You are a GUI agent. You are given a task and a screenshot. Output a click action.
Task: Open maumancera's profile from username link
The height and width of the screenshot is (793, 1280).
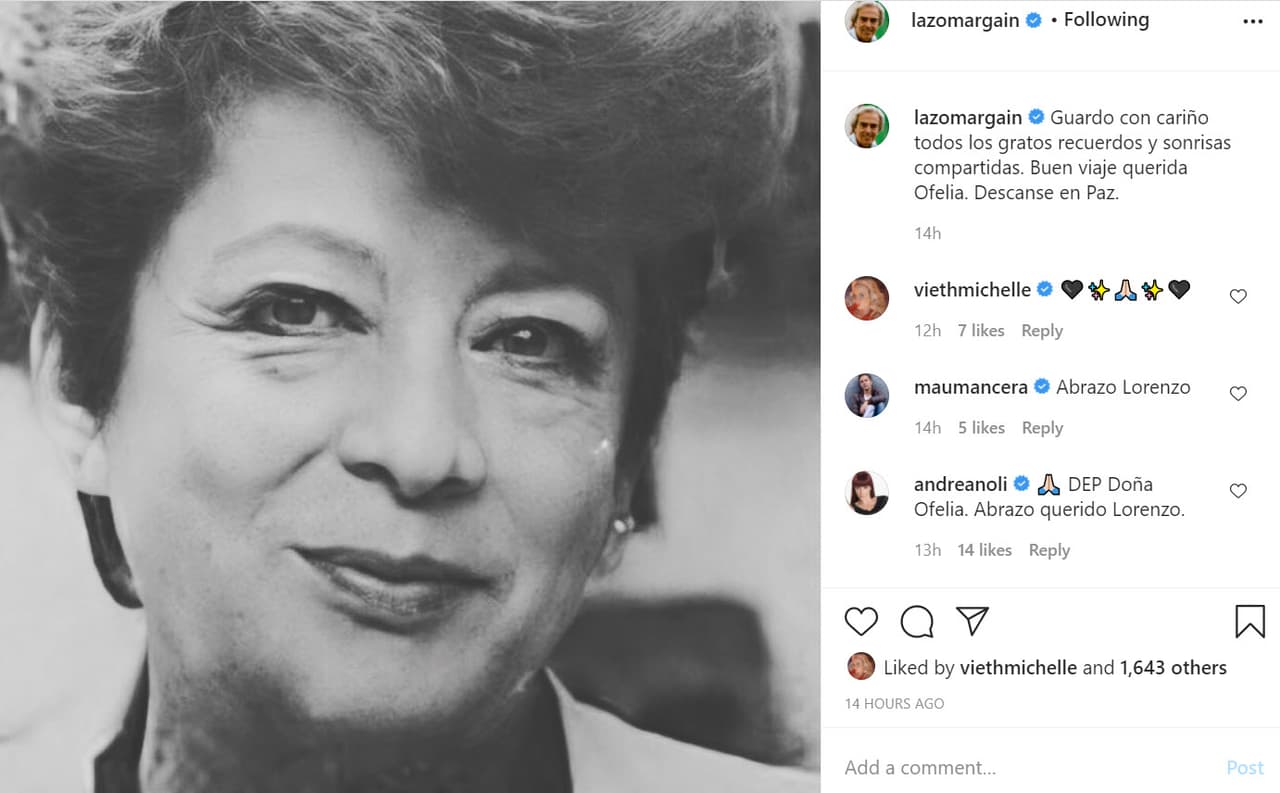coord(970,387)
